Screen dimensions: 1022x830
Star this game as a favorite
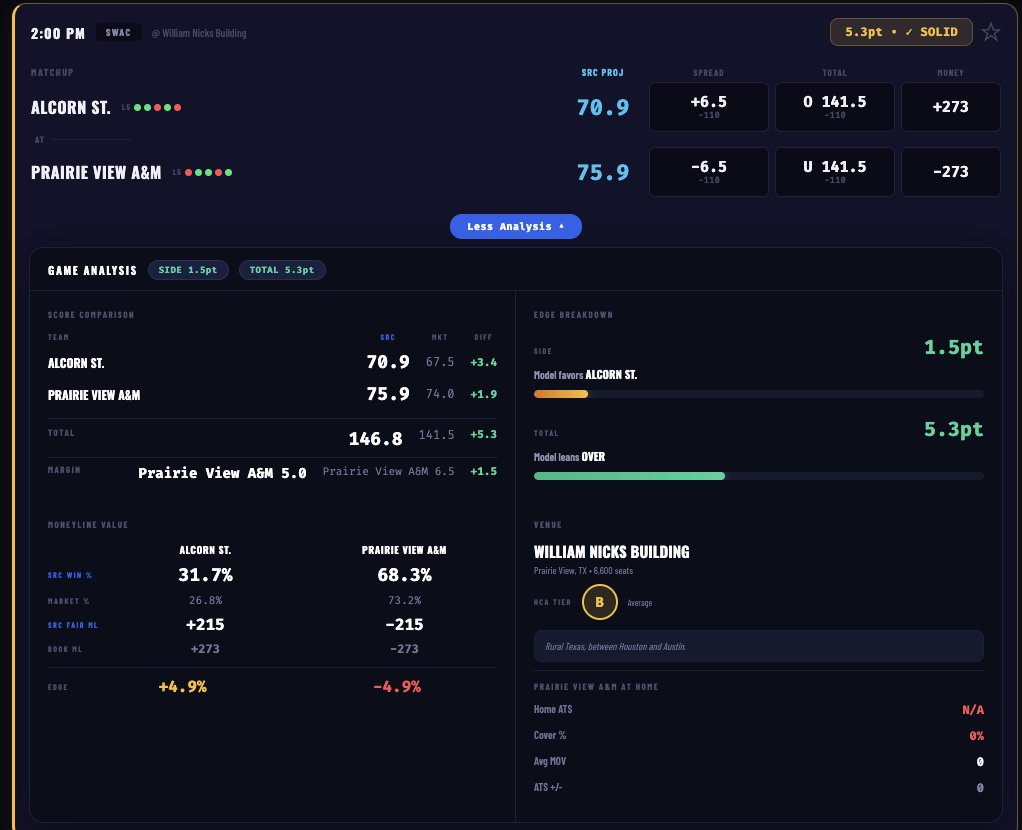coord(991,32)
